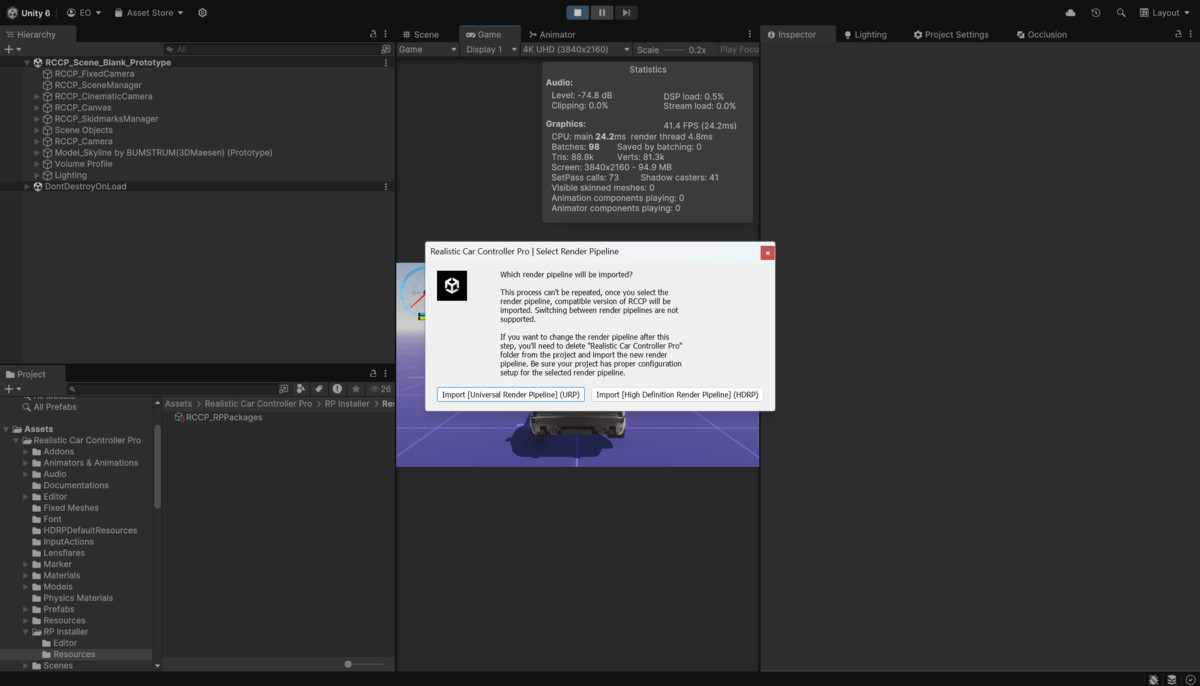Viewport: 1200px width, 686px height.
Task: Toggle the Hierarchy panel lock icon
Action: (373, 34)
